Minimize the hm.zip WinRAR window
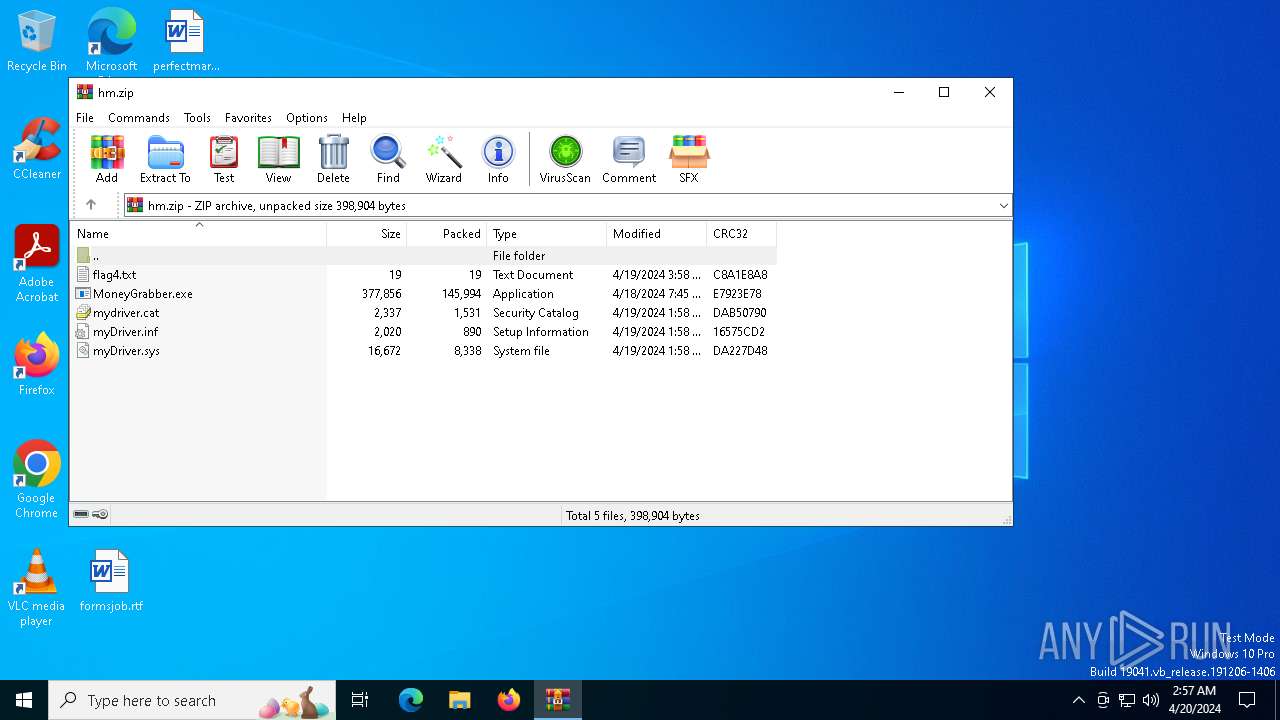The image size is (1280, 720). [x=898, y=92]
